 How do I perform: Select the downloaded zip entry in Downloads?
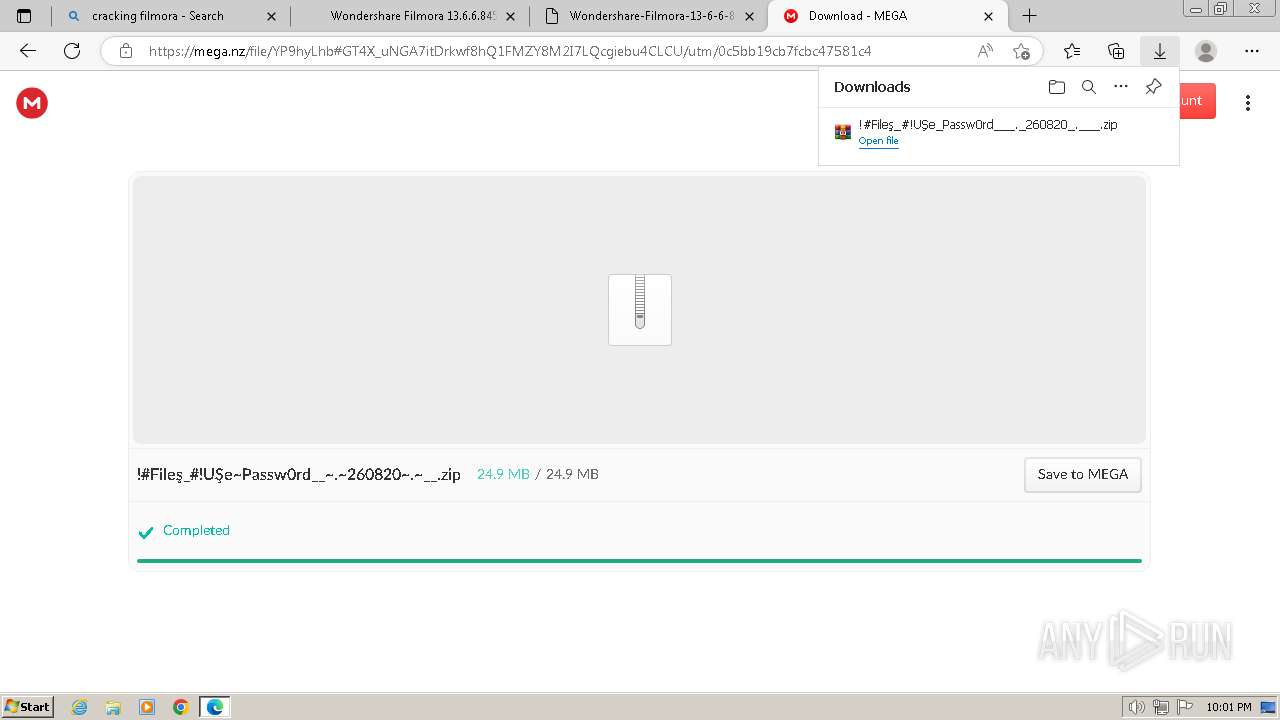click(998, 132)
